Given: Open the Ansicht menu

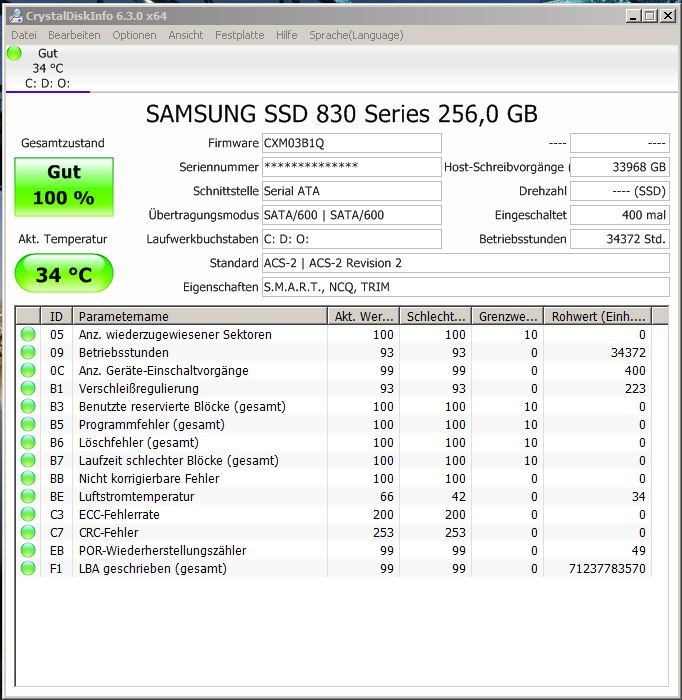Looking at the screenshot, I should click(186, 35).
